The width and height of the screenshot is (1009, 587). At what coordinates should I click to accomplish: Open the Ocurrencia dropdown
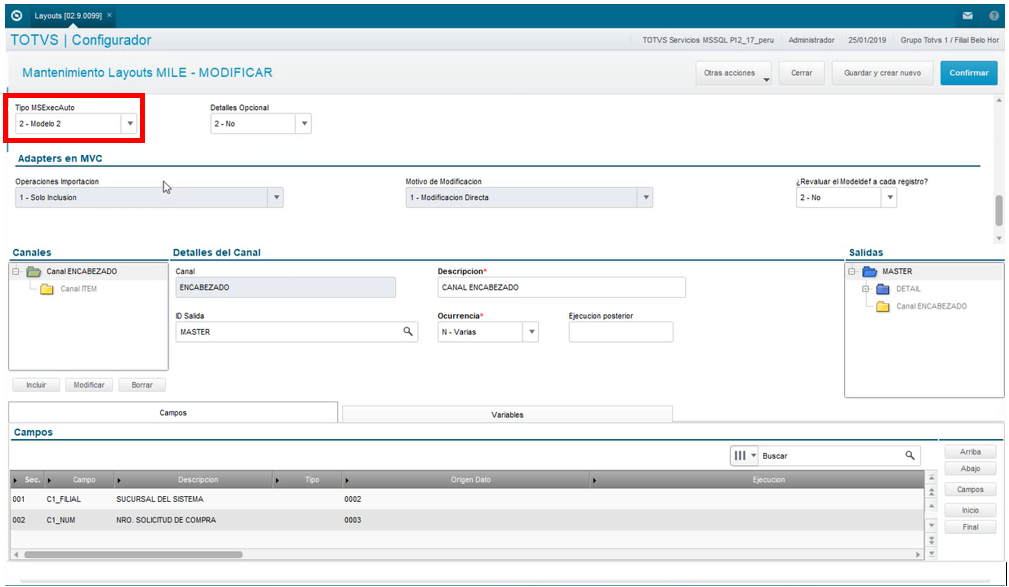(x=532, y=332)
